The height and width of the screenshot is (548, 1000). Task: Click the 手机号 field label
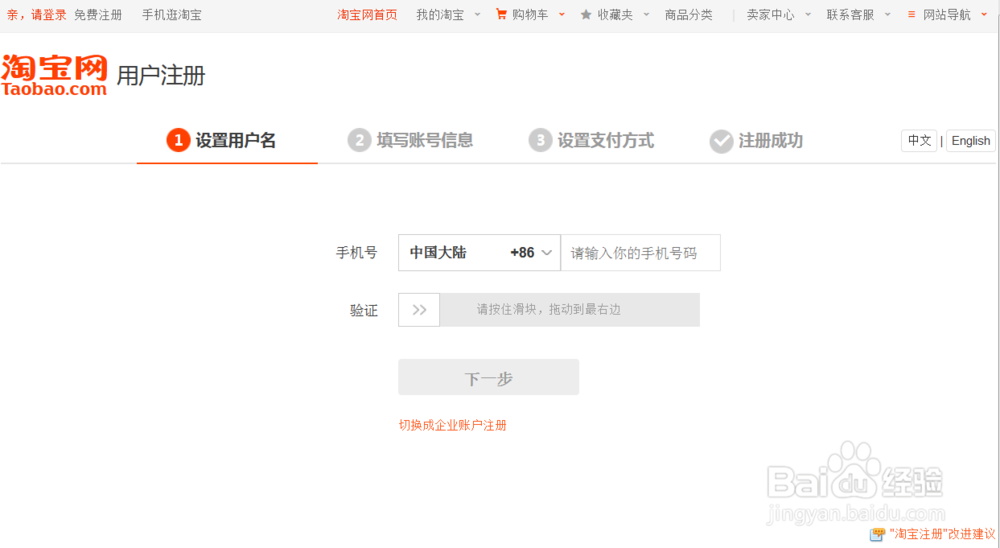[357, 253]
